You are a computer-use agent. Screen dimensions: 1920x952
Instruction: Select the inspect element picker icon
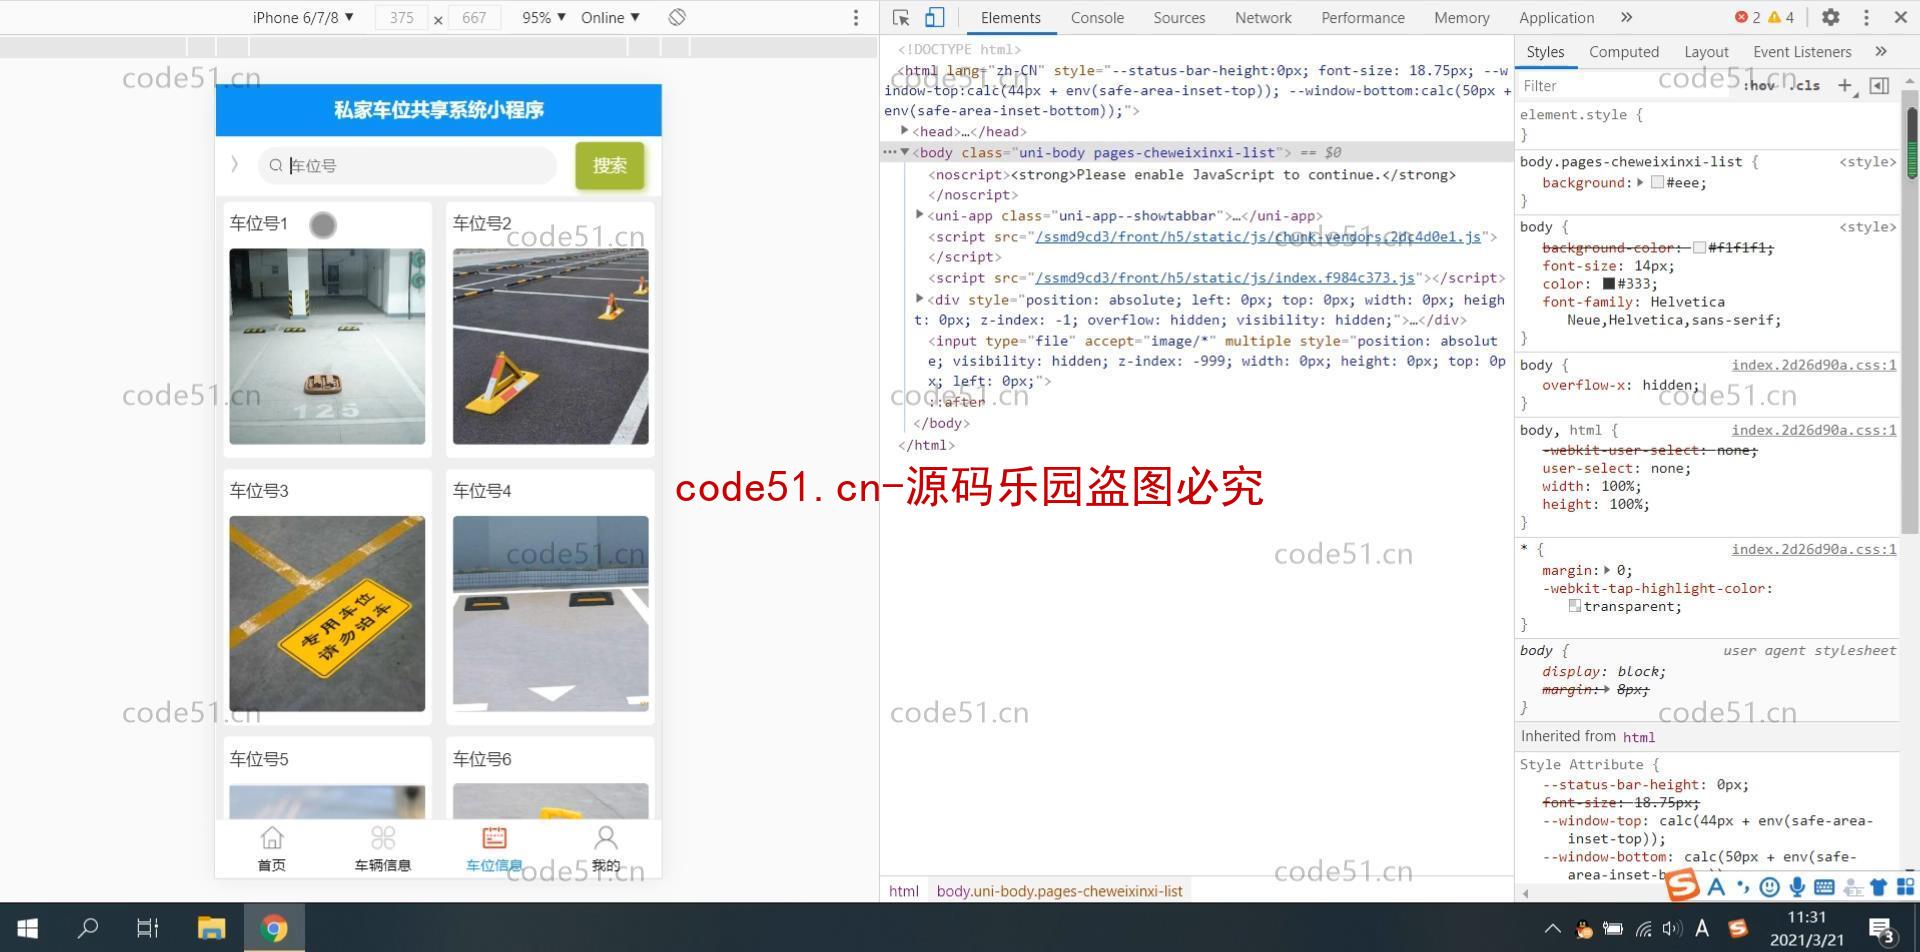pos(901,18)
